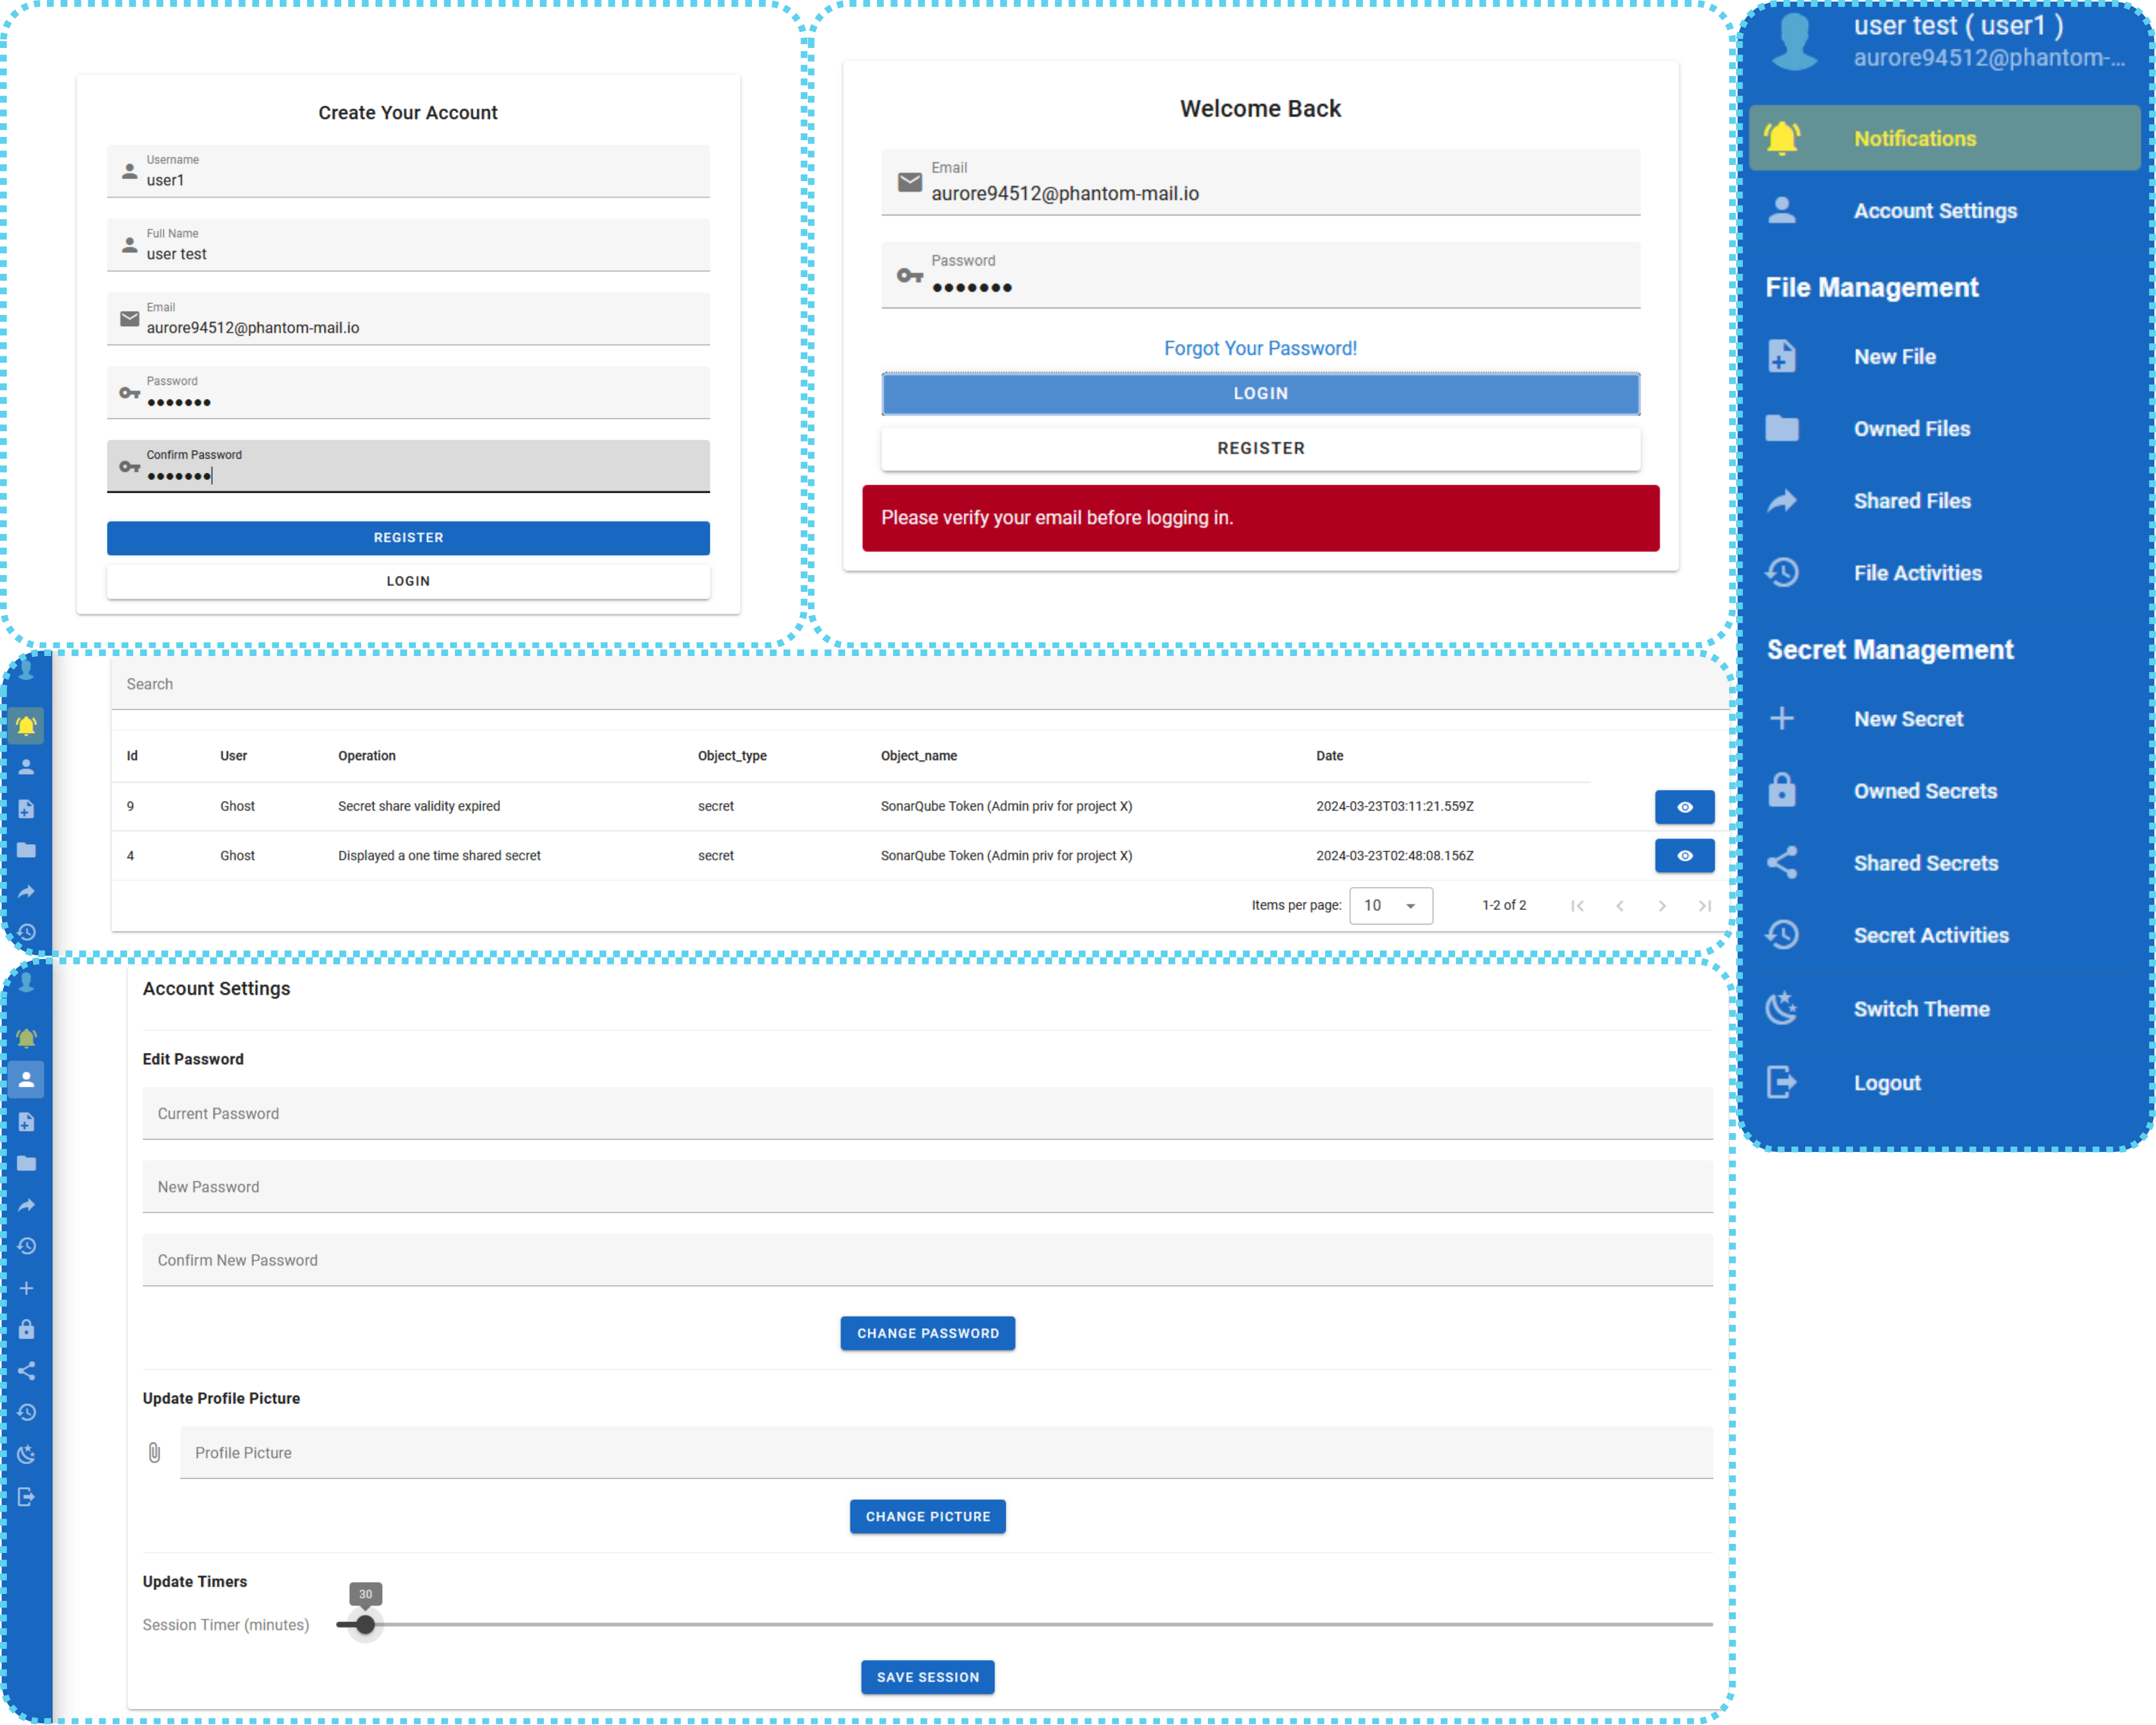Click the Search field above notifications table
Screen dimensions: 2156x1725
pos(920,684)
